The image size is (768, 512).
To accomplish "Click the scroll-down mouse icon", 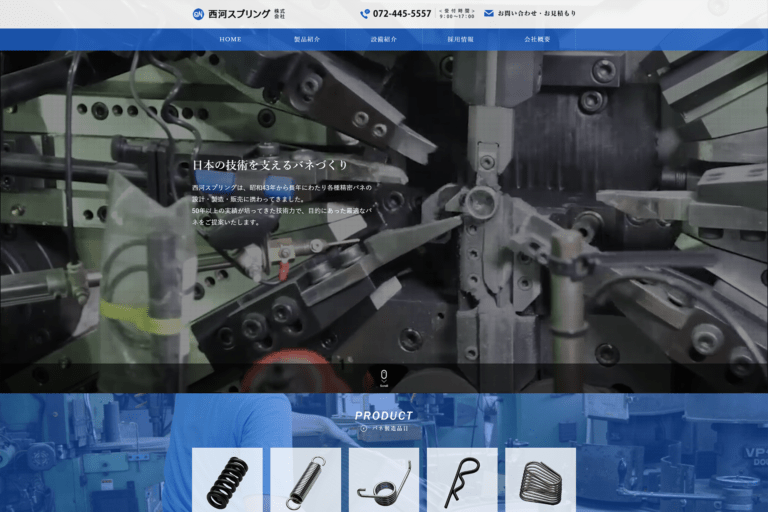I will tap(384, 375).
